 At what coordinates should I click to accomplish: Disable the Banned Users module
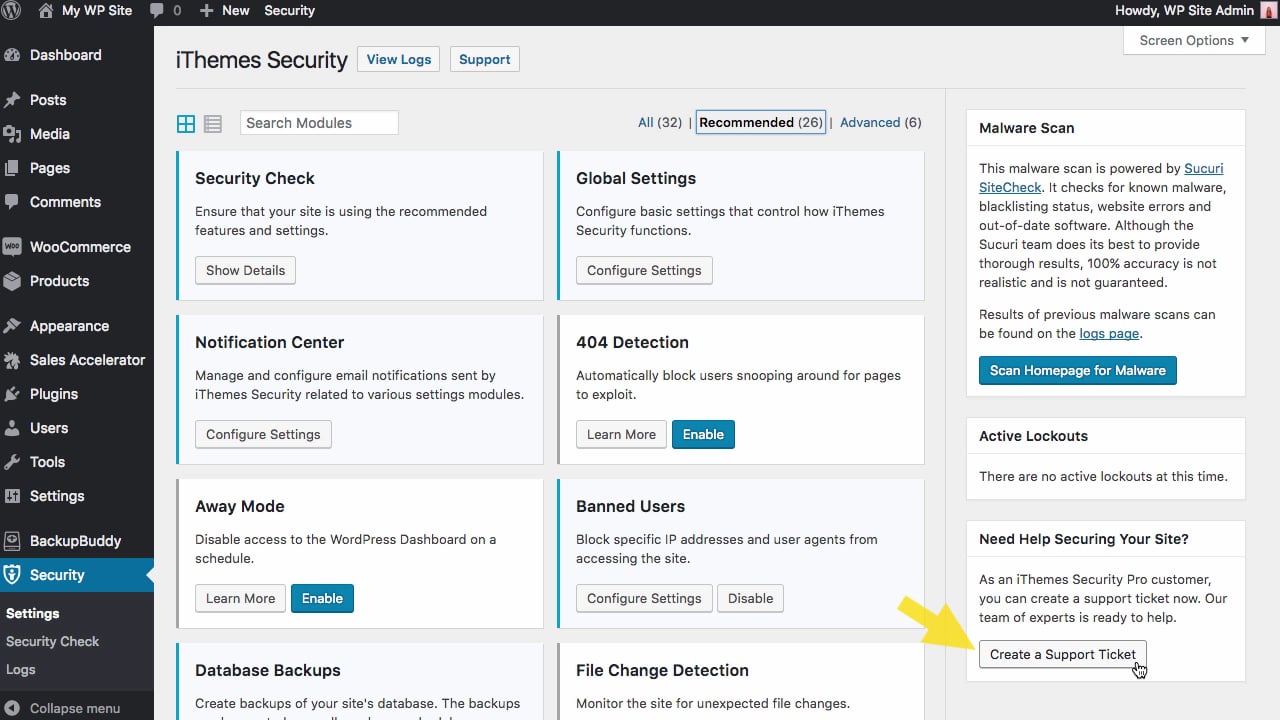point(750,598)
